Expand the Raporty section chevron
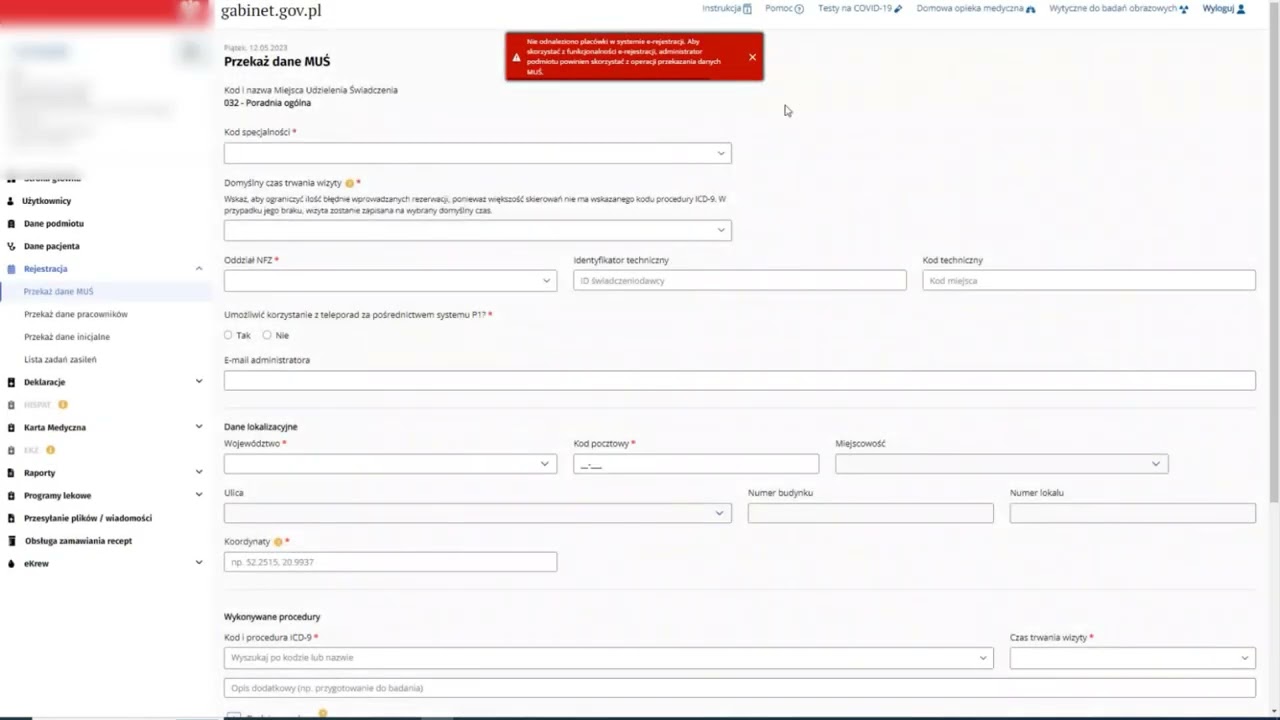1280x720 pixels. tap(199, 473)
